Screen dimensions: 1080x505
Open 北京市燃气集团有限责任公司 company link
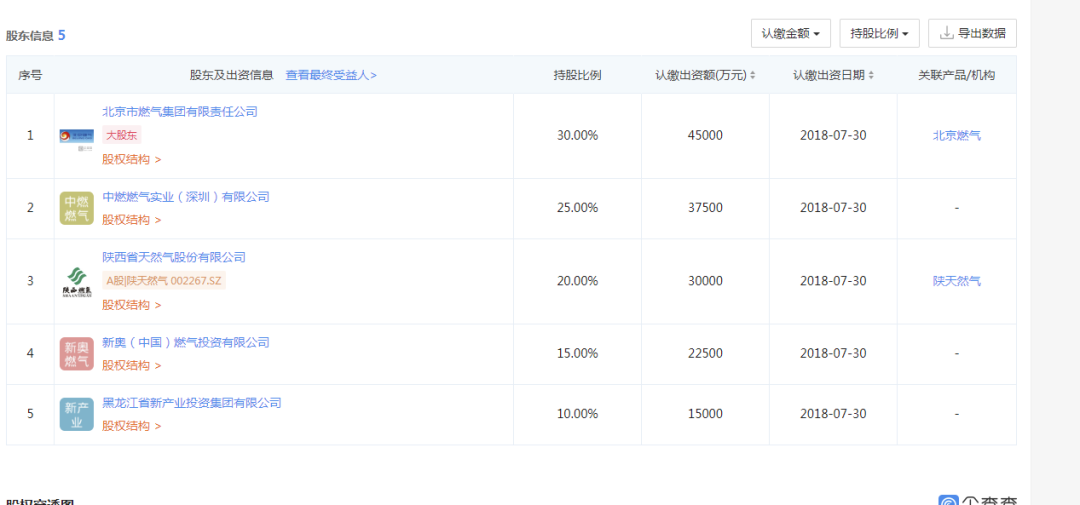[x=180, y=112]
